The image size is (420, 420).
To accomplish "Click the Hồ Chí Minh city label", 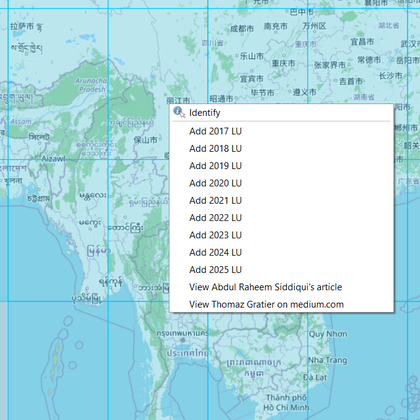I will click(x=286, y=403).
